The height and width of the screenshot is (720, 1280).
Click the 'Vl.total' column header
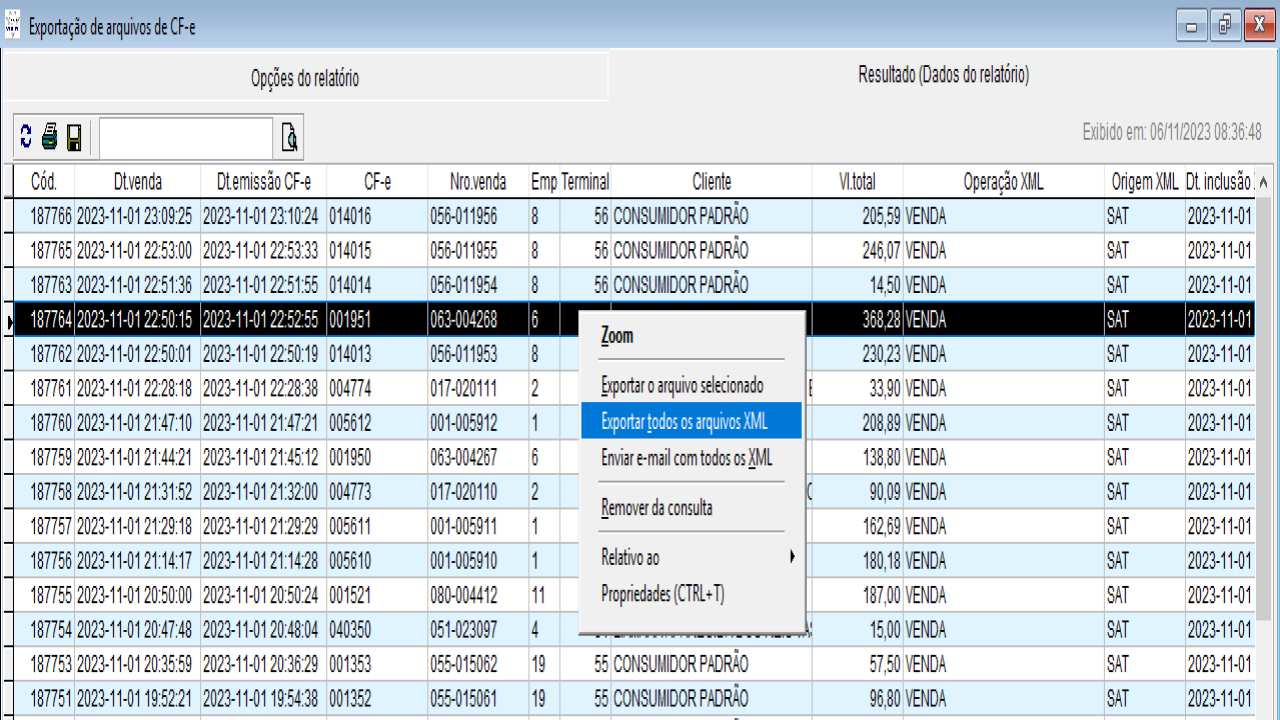click(x=857, y=182)
